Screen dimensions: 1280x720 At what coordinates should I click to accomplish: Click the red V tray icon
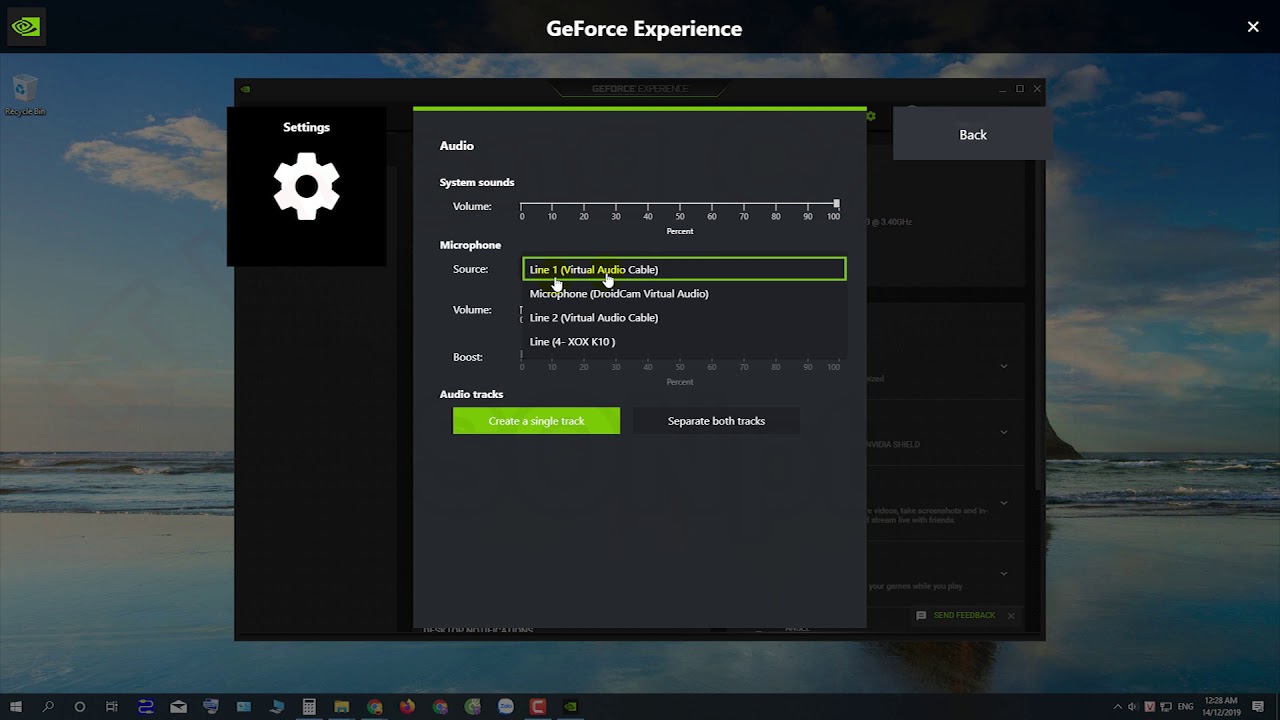coord(1150,707)
